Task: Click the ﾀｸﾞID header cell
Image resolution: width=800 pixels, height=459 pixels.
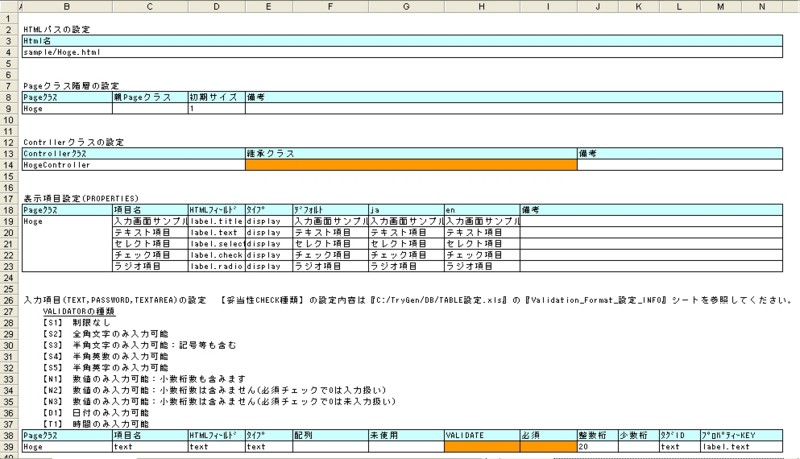Action: tap(680, 436)
